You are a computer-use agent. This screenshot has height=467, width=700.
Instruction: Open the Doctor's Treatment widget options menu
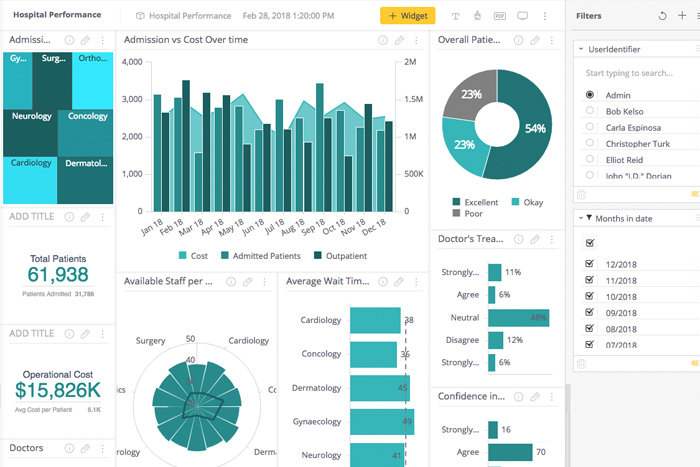(552, 239)
